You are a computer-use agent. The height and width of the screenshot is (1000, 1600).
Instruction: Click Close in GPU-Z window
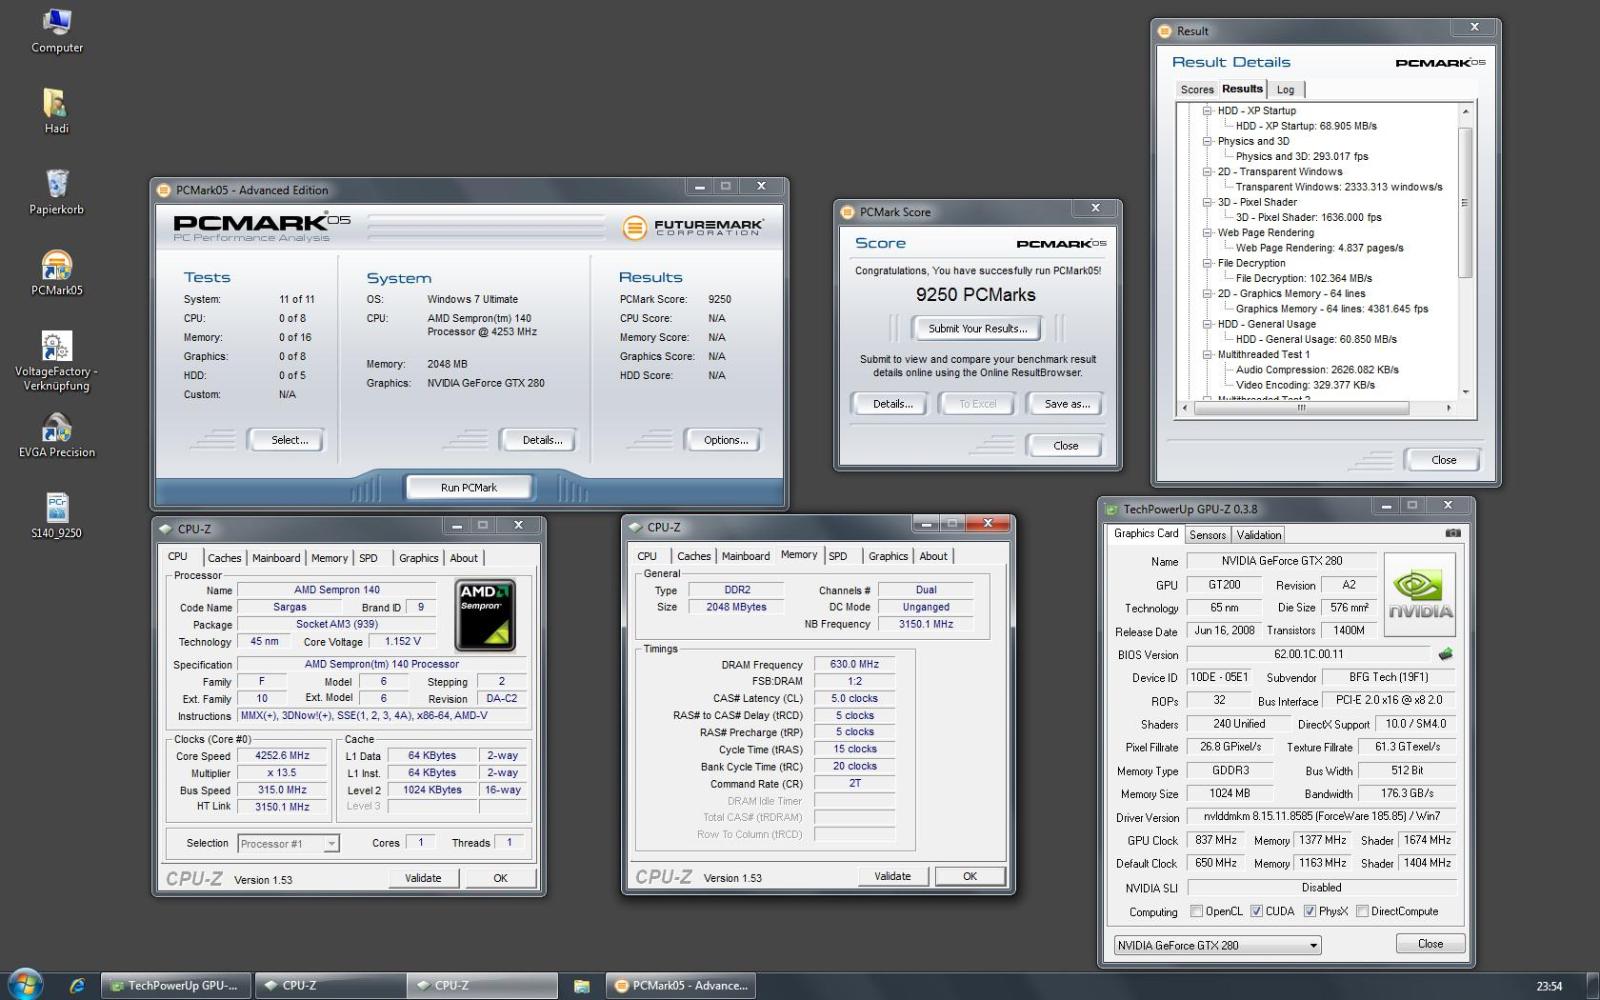pyautogui.click(x=1430, y=944)
